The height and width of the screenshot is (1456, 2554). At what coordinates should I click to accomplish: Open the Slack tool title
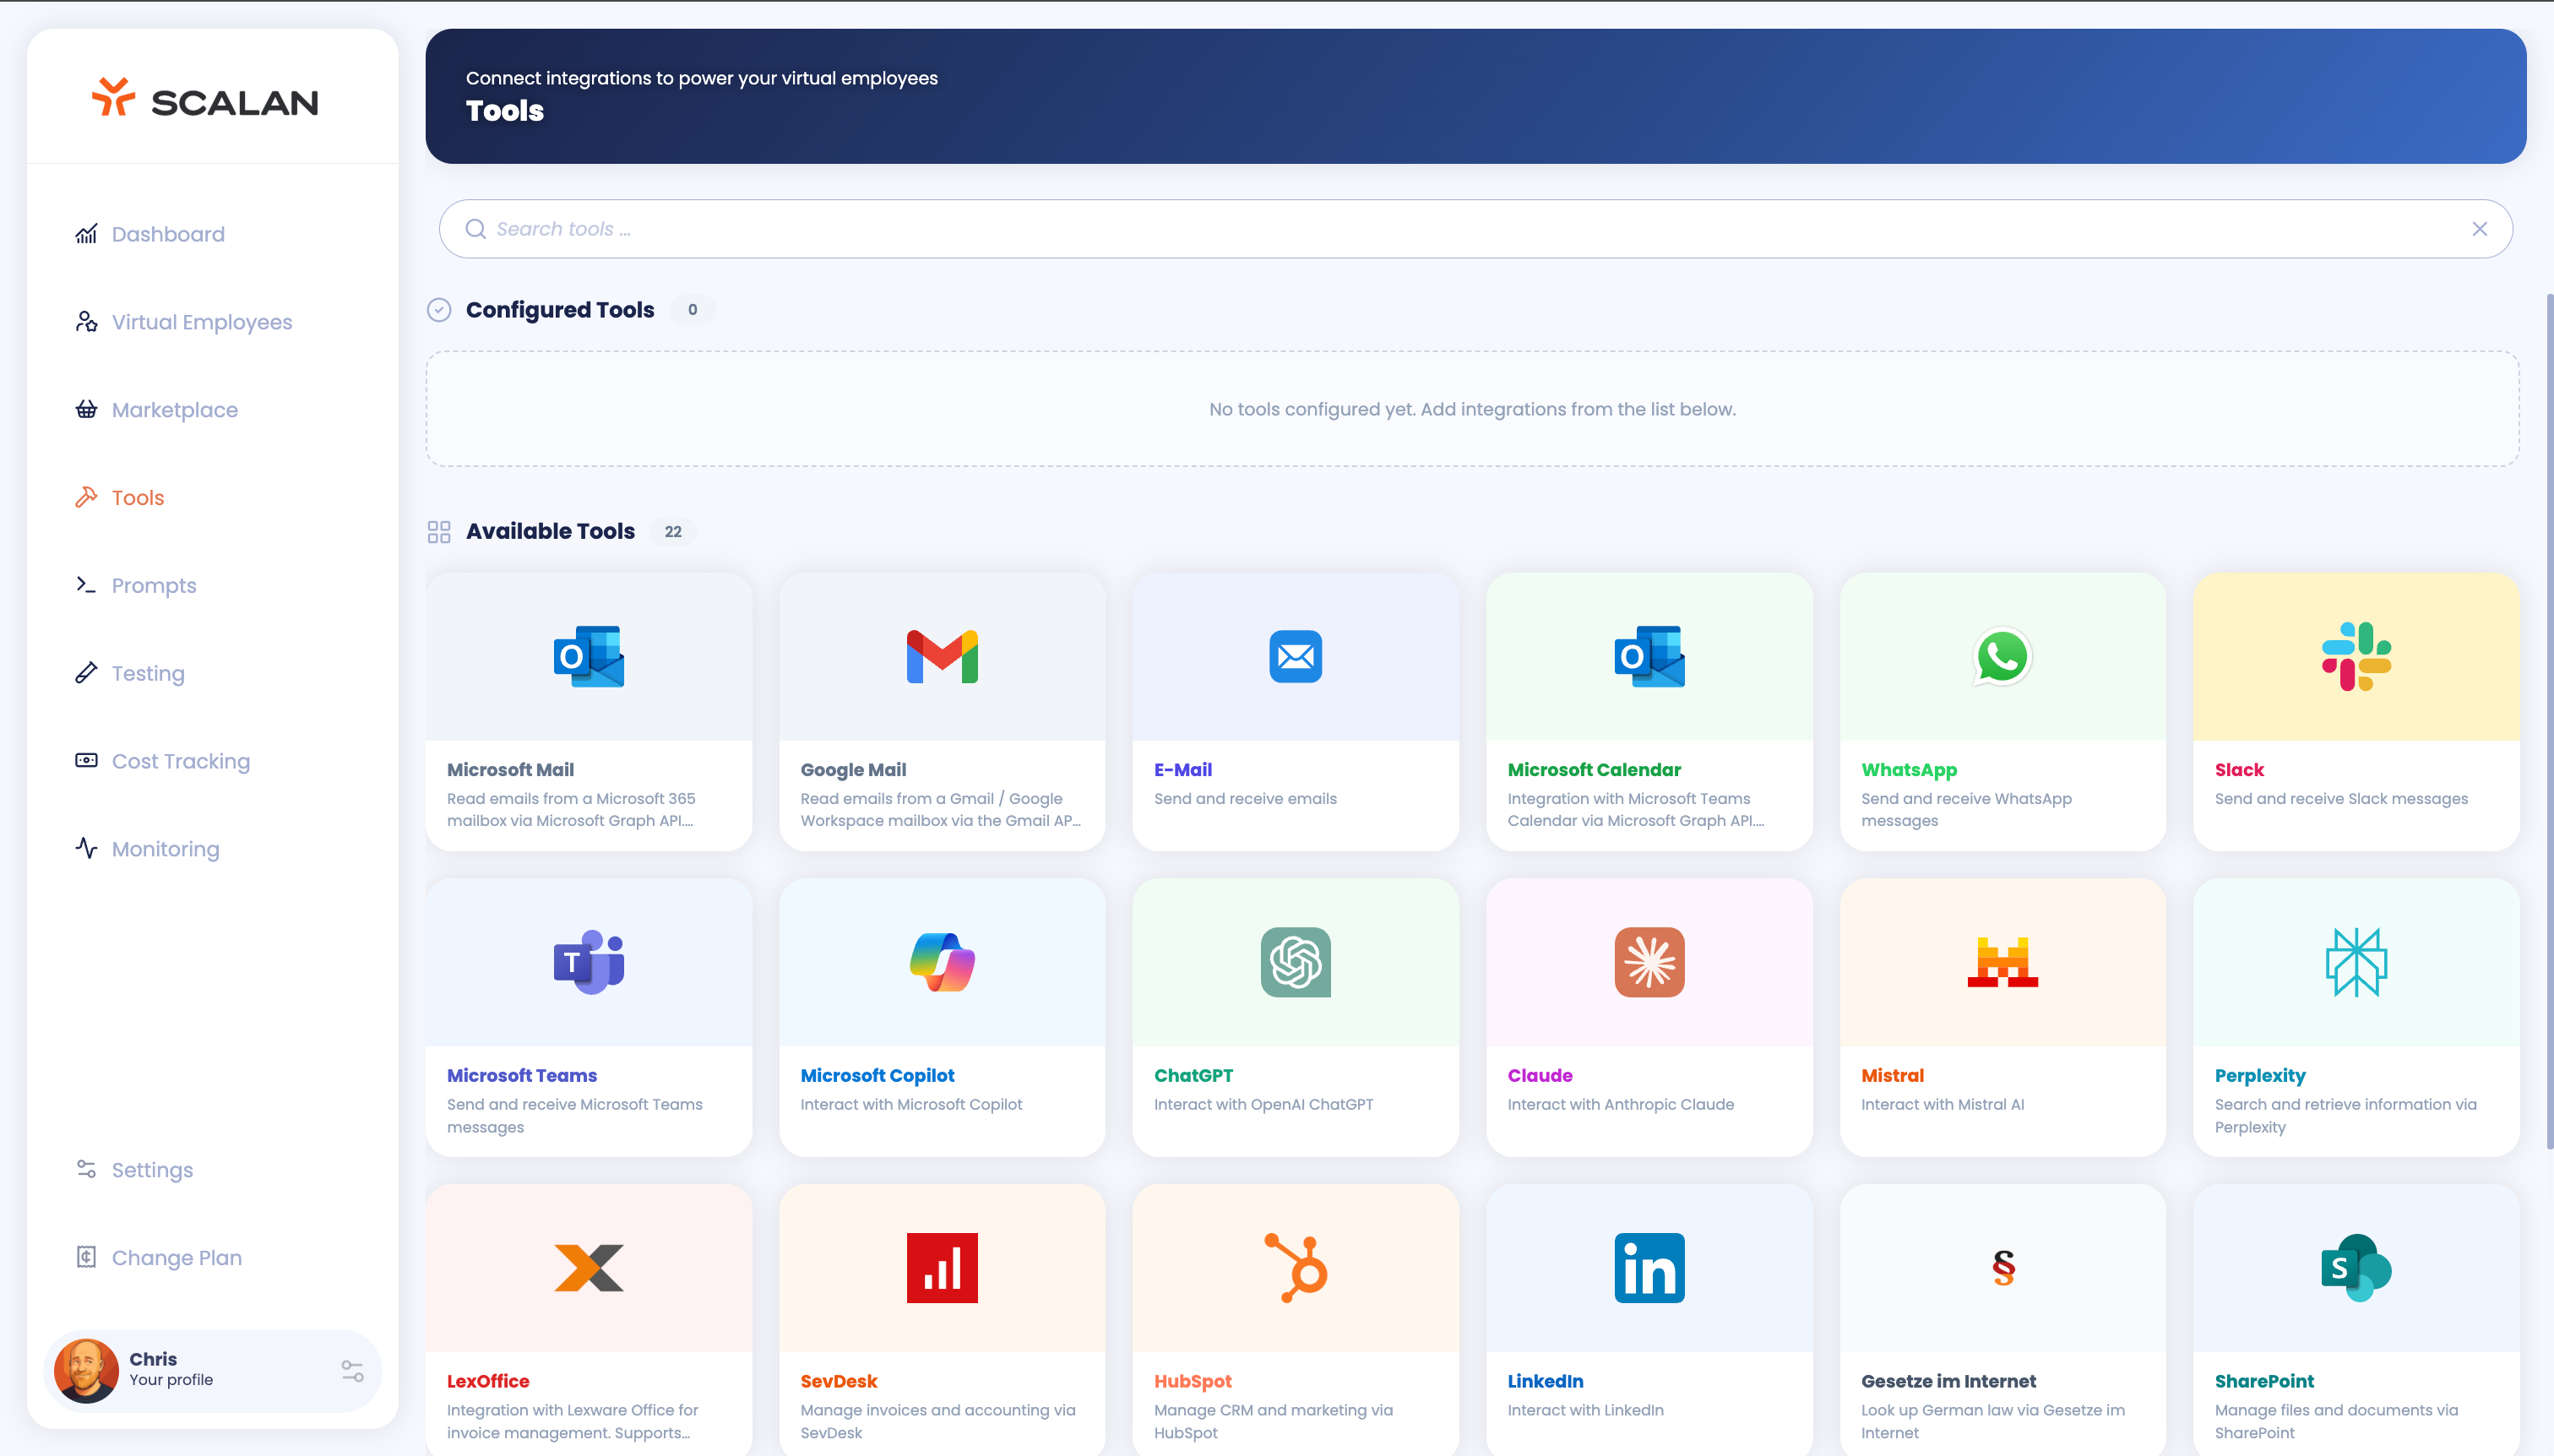click(x=2239, y=770)
